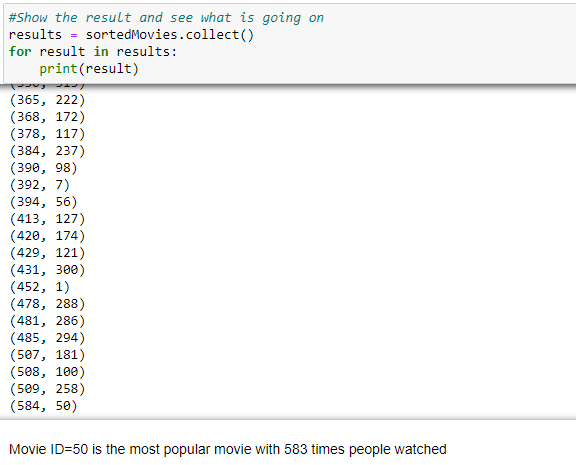Click the code line 'results = sortedMovies.collect()'
576x465 pixels.
point(131,35)
